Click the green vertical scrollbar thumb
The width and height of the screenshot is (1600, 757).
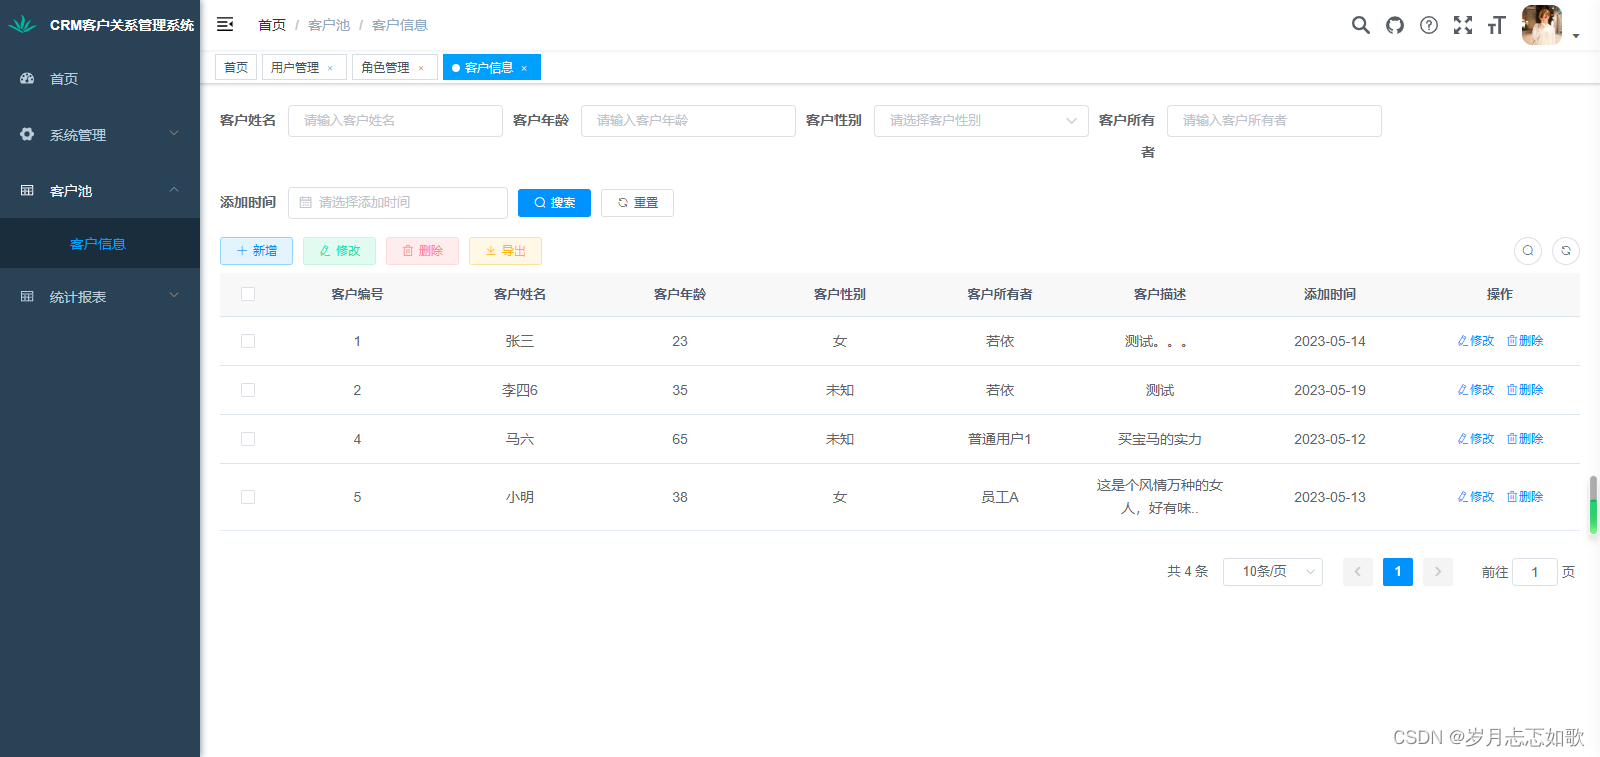coord(1593,505)
